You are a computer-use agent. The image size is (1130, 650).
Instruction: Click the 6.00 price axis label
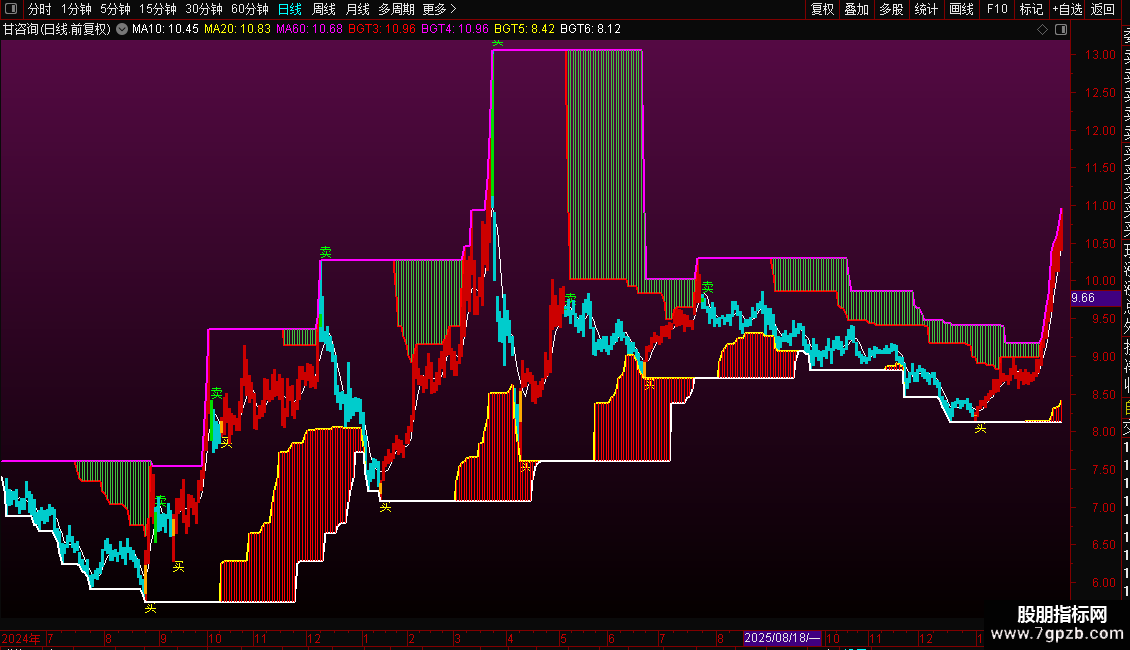pos(1103,583)
